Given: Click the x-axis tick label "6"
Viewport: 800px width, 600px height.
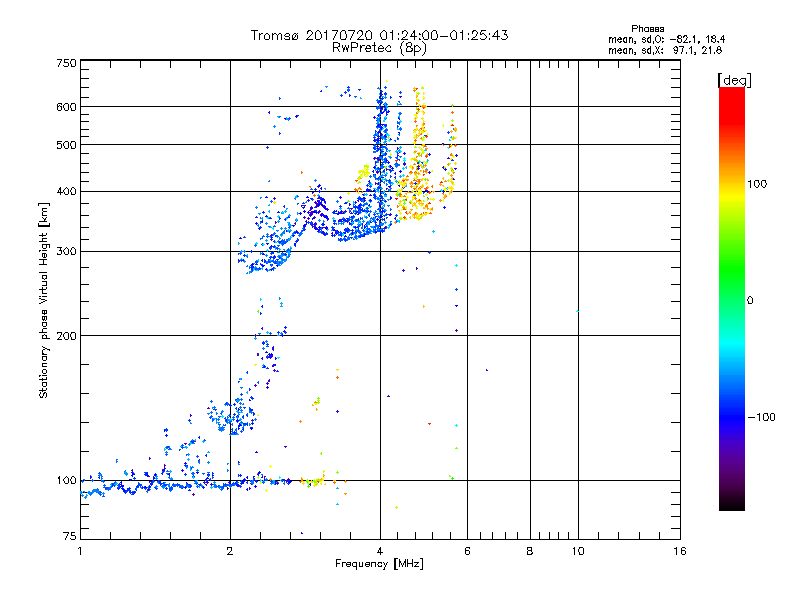Looking at the screenshot, I should [467, 551].
